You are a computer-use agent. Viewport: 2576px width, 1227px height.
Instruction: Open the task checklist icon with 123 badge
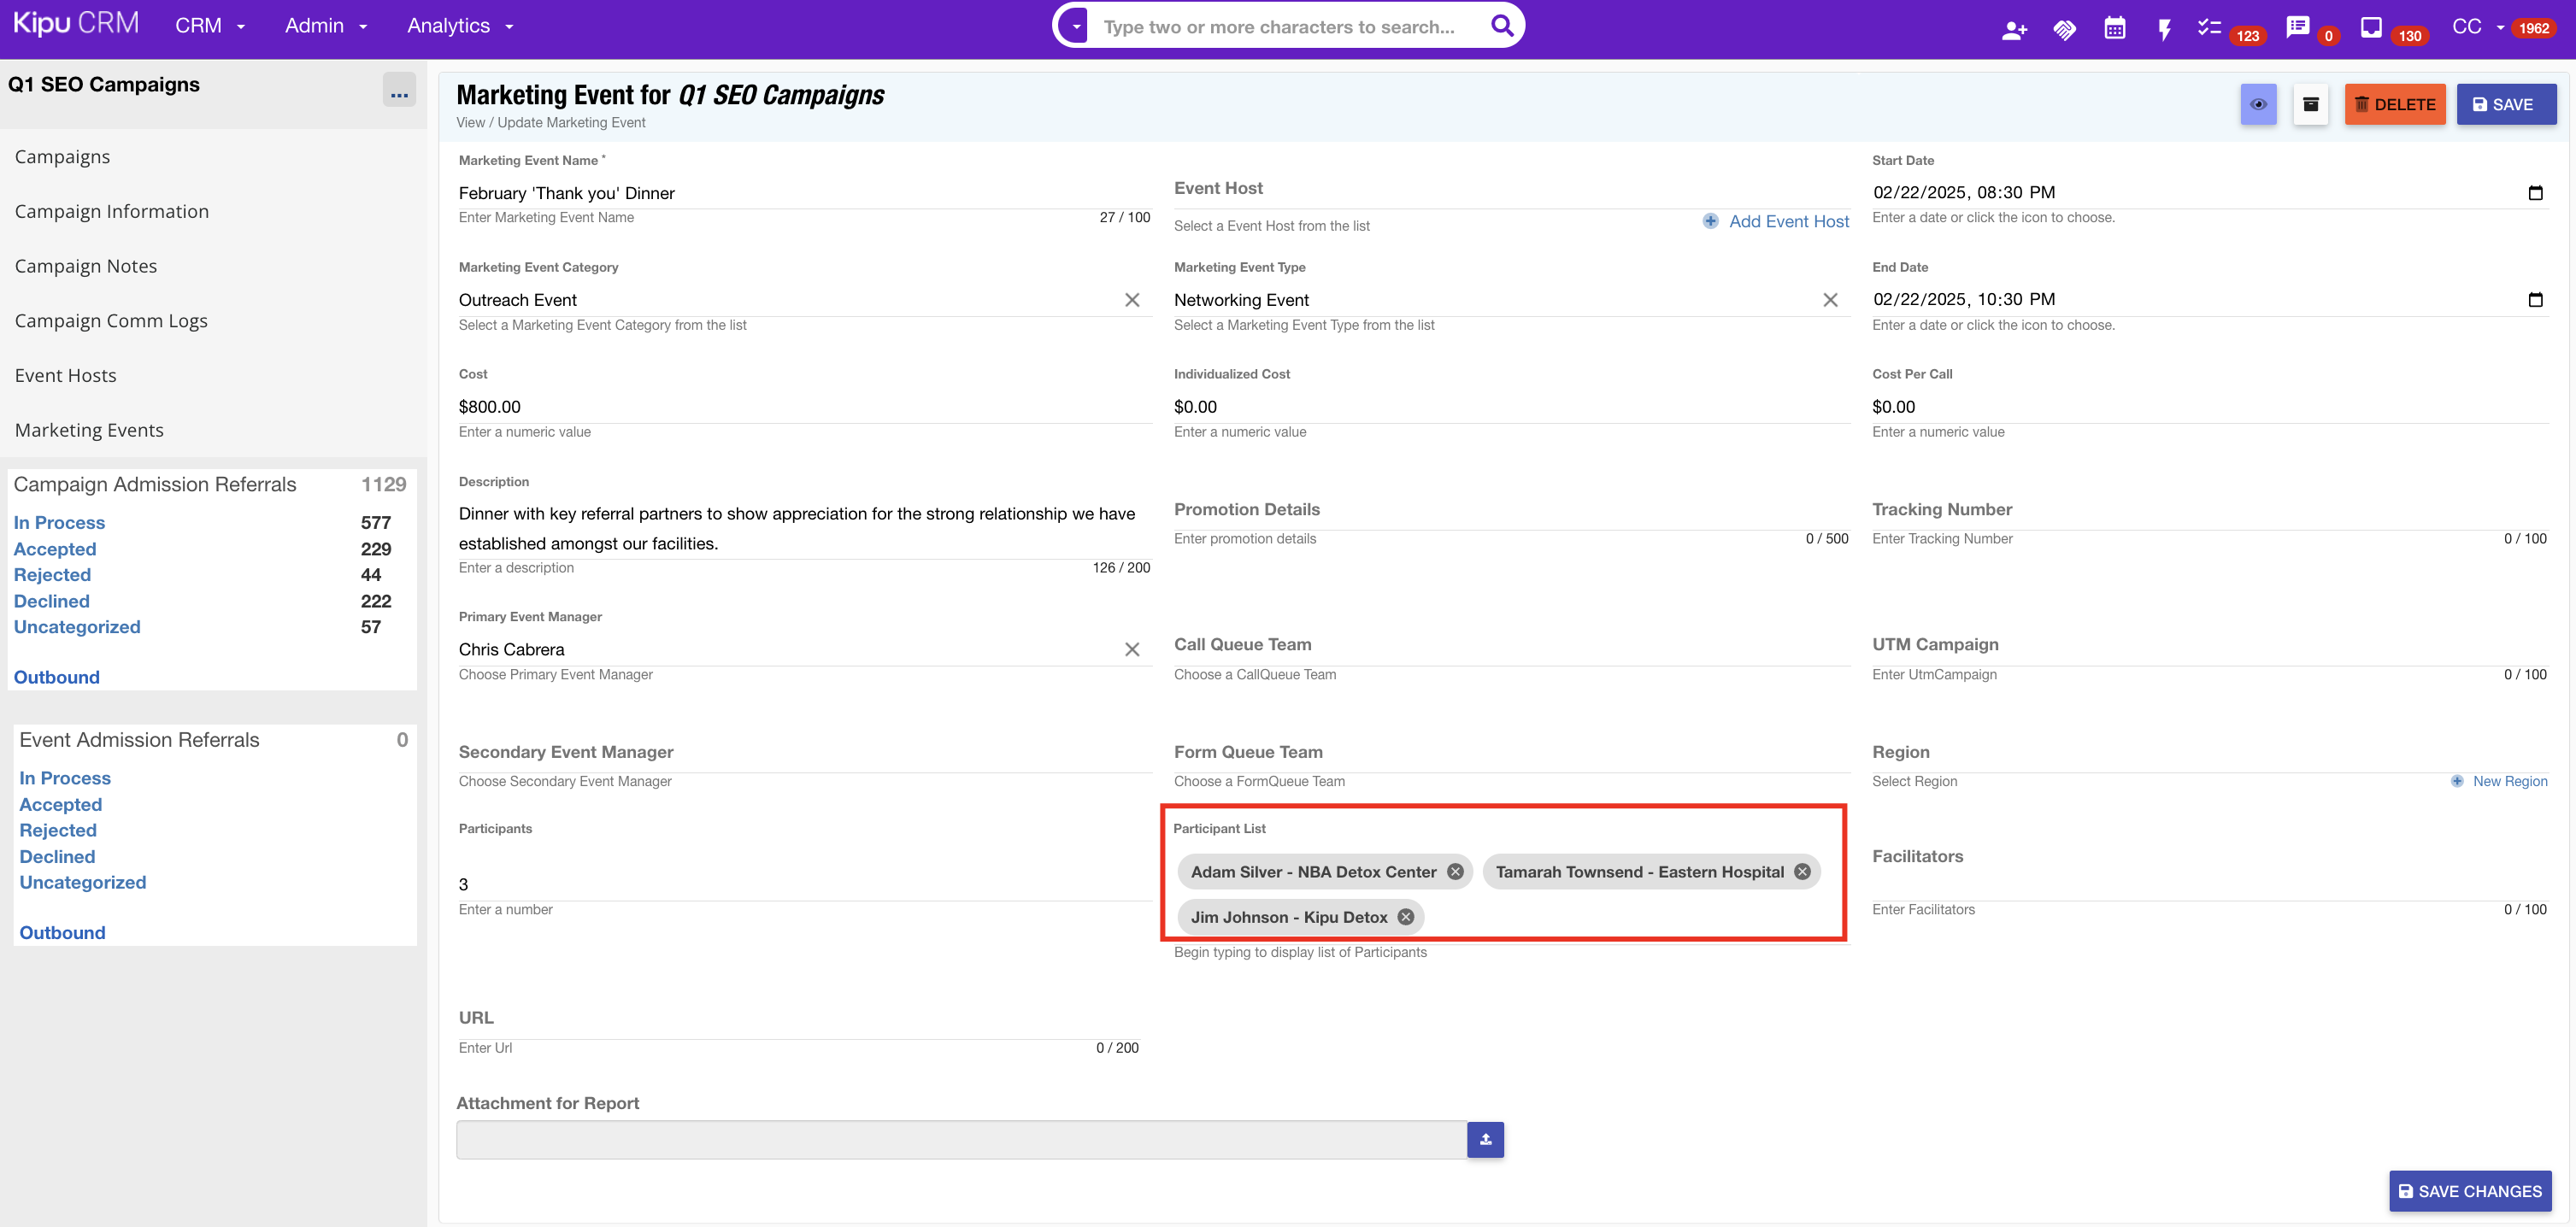point(2209,28)
